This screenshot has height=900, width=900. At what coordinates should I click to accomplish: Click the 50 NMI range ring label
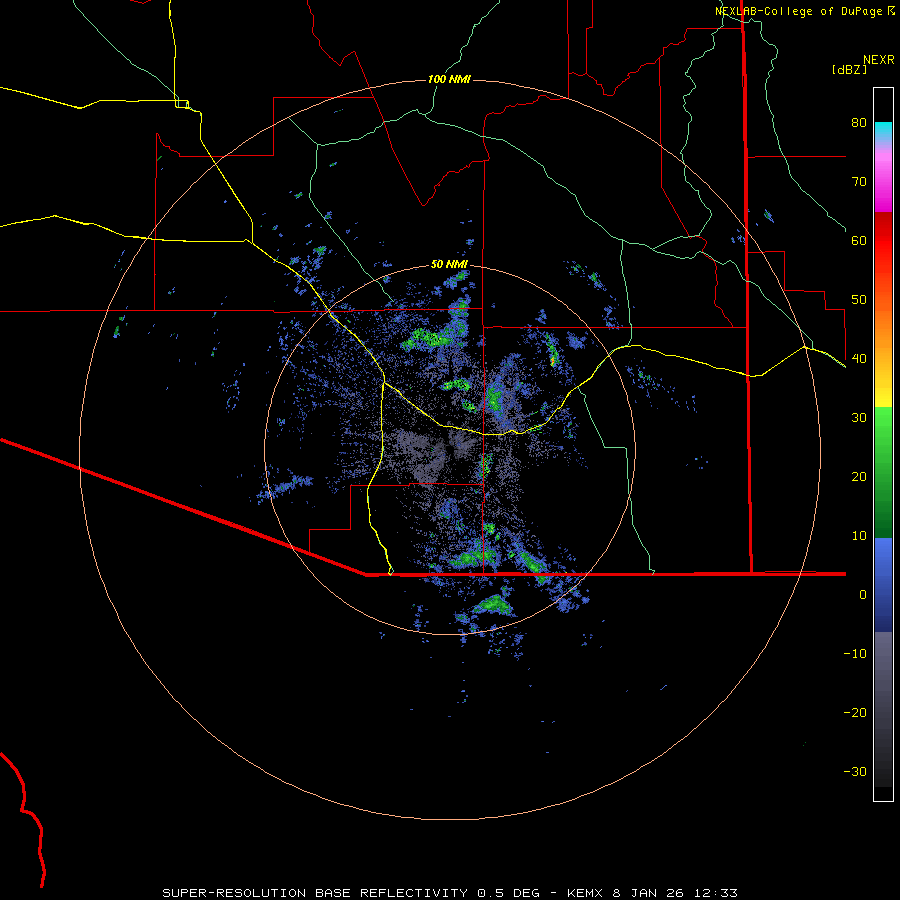[449, 265]
